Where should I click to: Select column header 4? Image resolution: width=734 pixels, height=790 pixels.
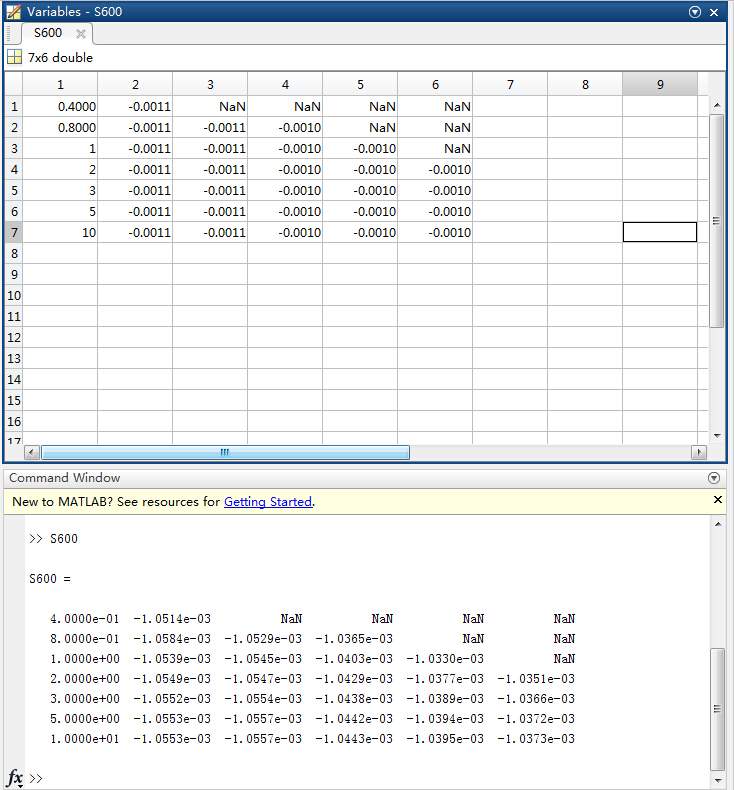[285, 85]
